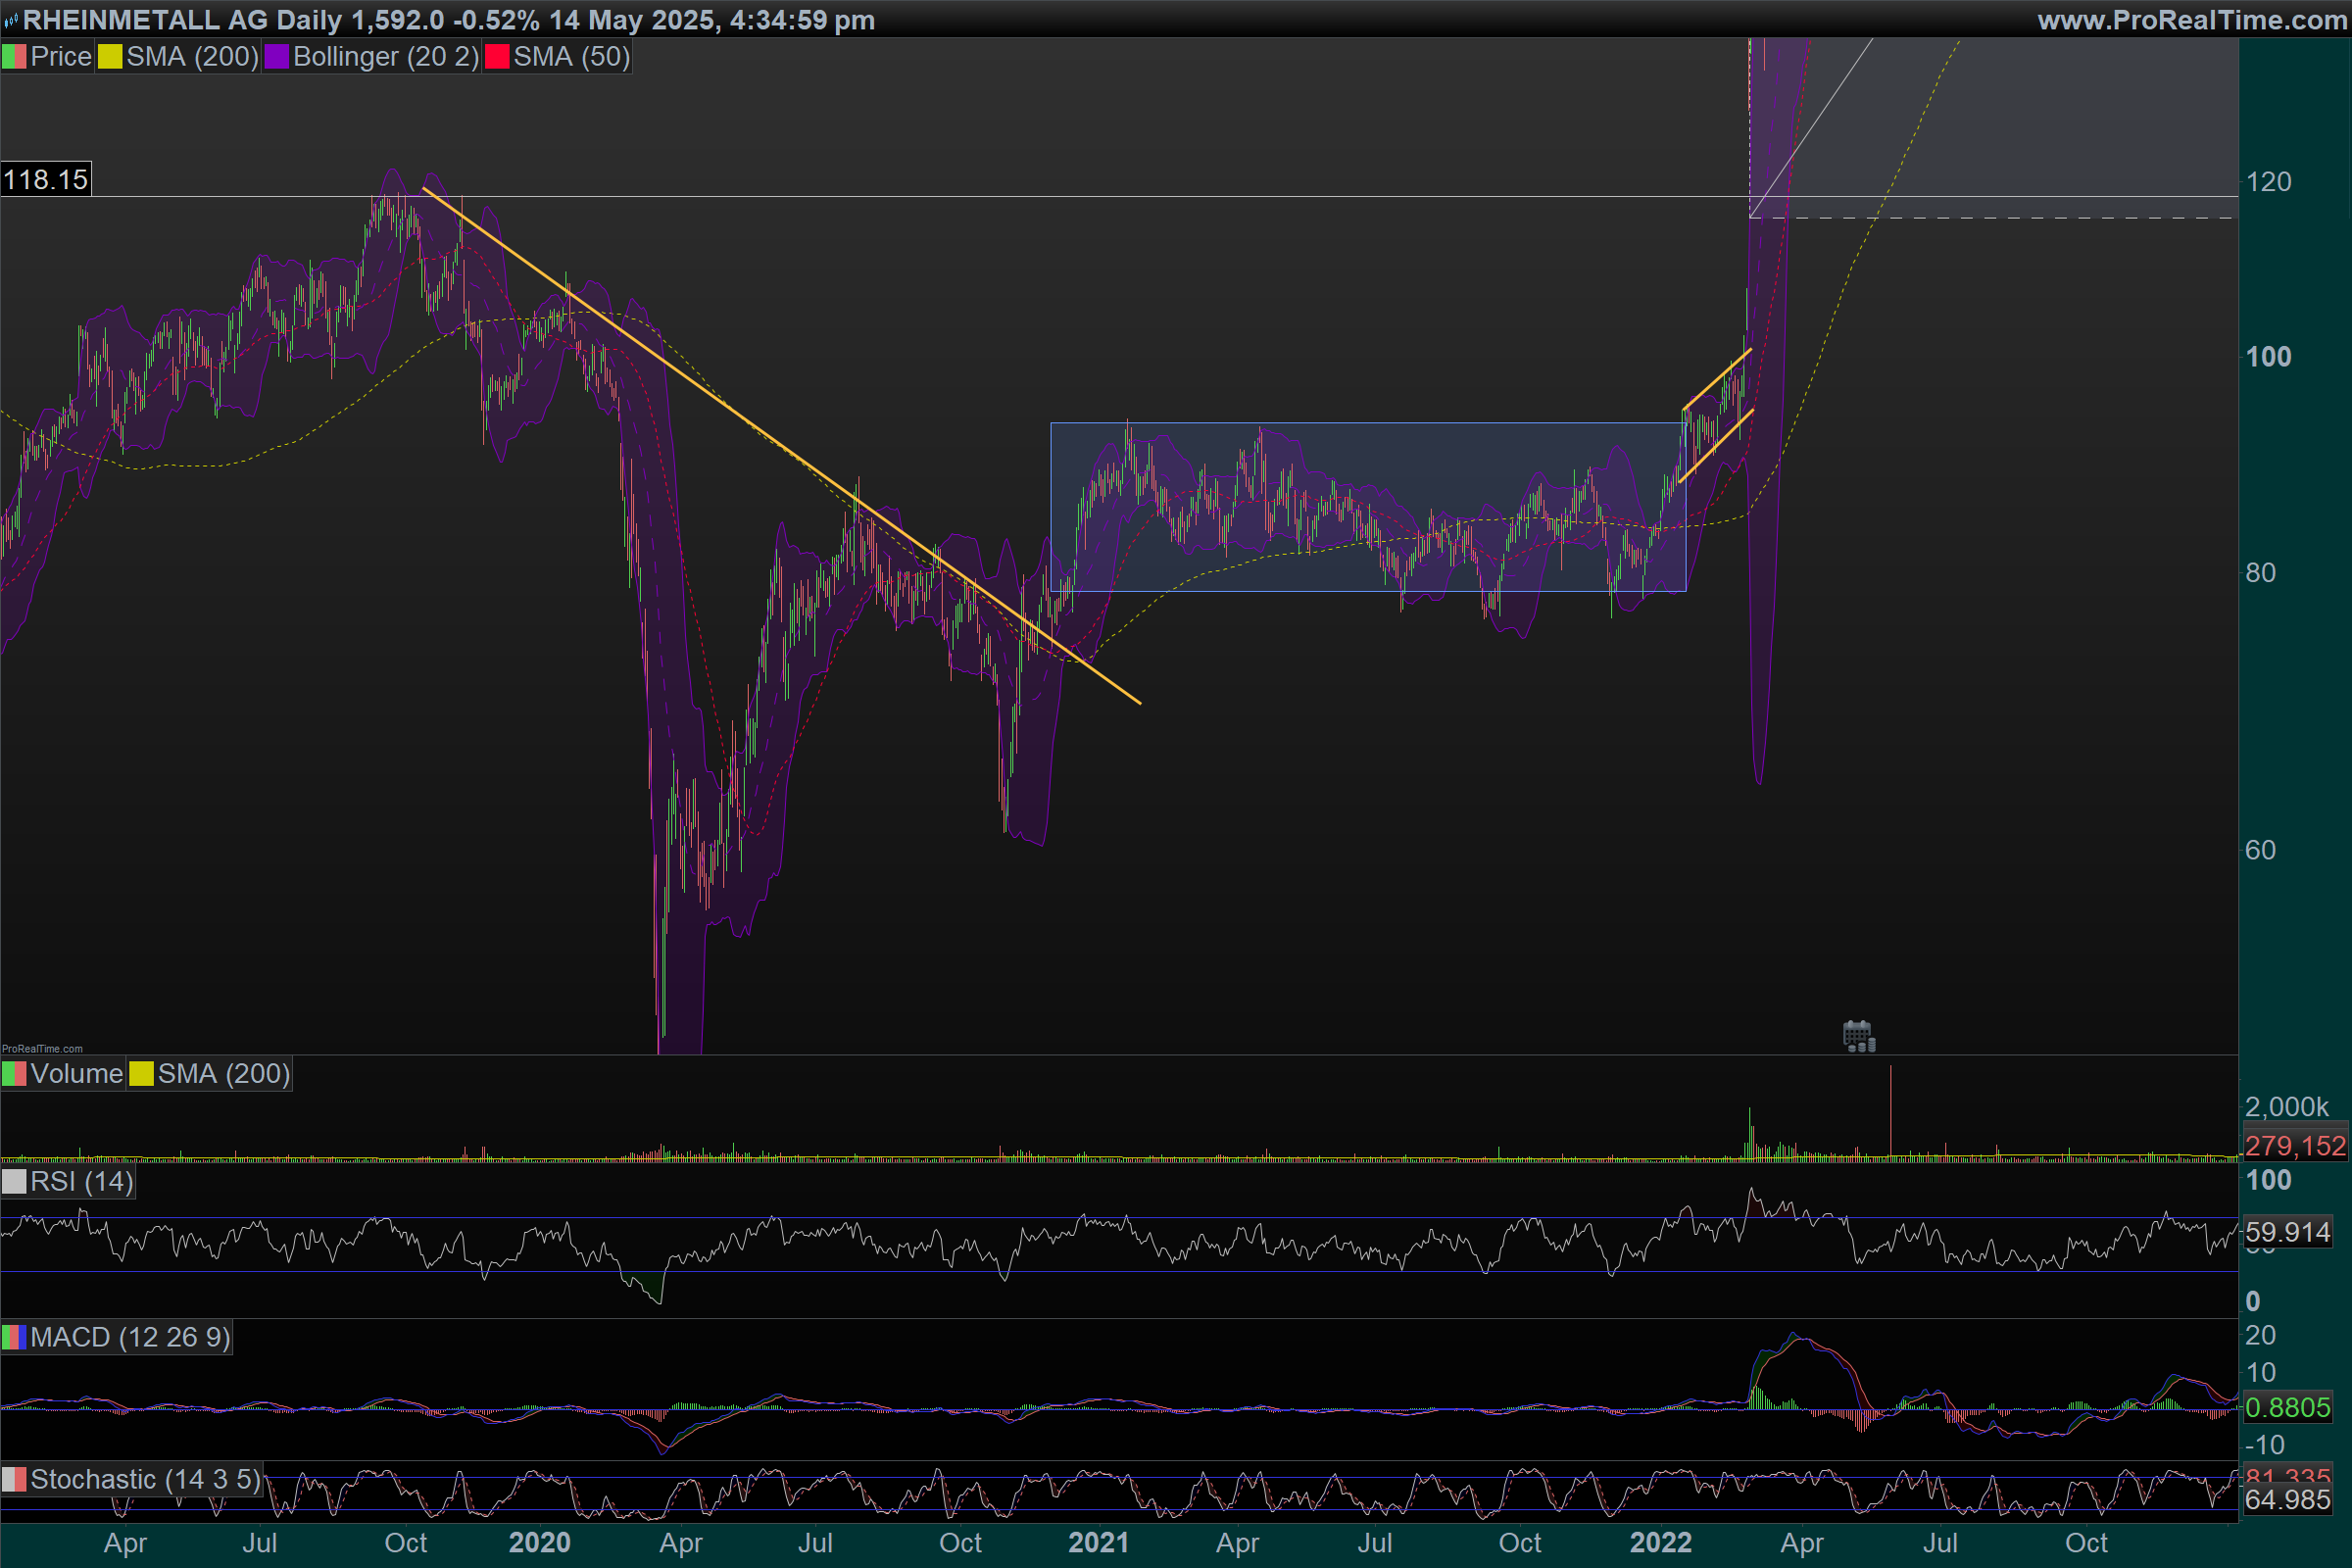2352x1568 pixels.
Task: Click the Volume indicator color icon
Action: tap(14, 1074)
